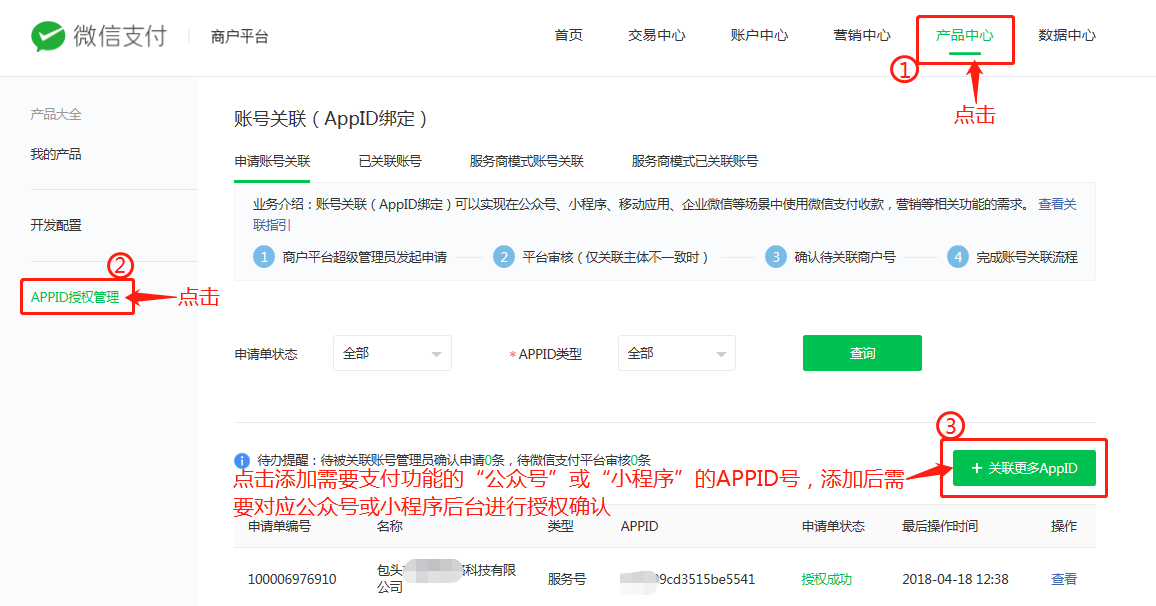1156x606 pixels.
Task: Click the WeChat Pay green logo icon
Action: pyautogui.click(x=48, y=36)
